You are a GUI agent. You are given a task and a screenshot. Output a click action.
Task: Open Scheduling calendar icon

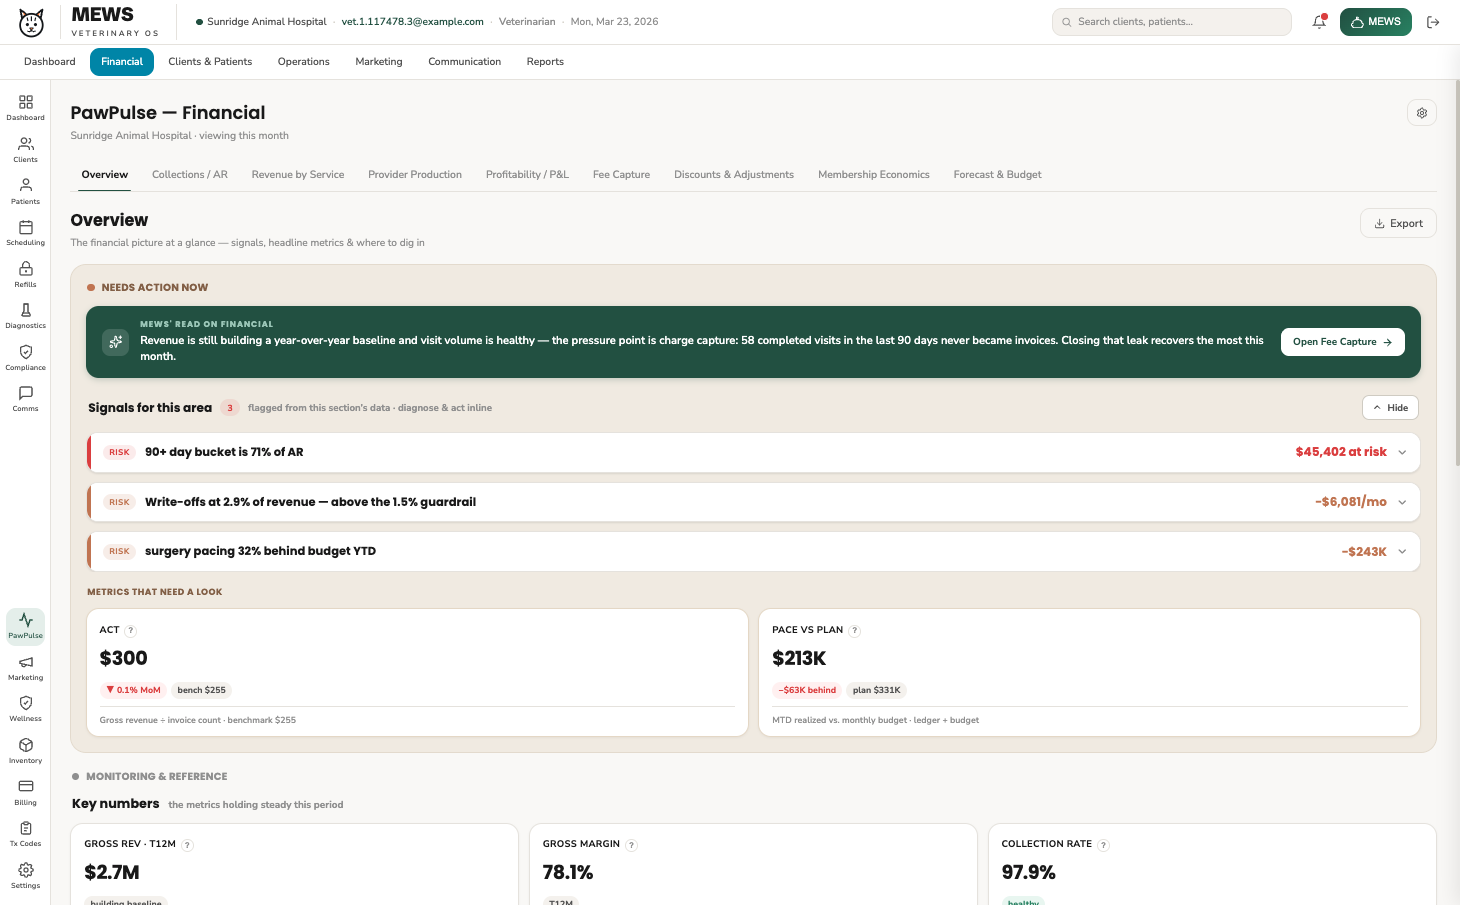25,232
